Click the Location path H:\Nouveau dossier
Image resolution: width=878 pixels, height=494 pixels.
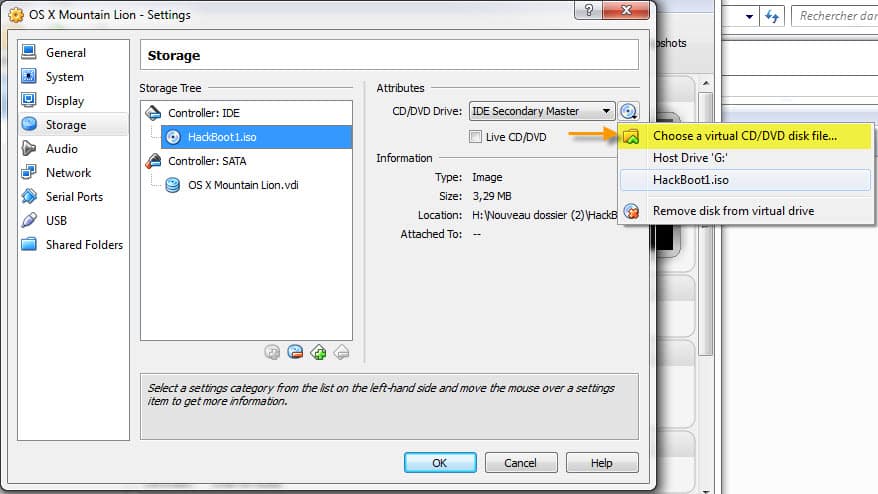pyautogui.click(x=544, y=215)
